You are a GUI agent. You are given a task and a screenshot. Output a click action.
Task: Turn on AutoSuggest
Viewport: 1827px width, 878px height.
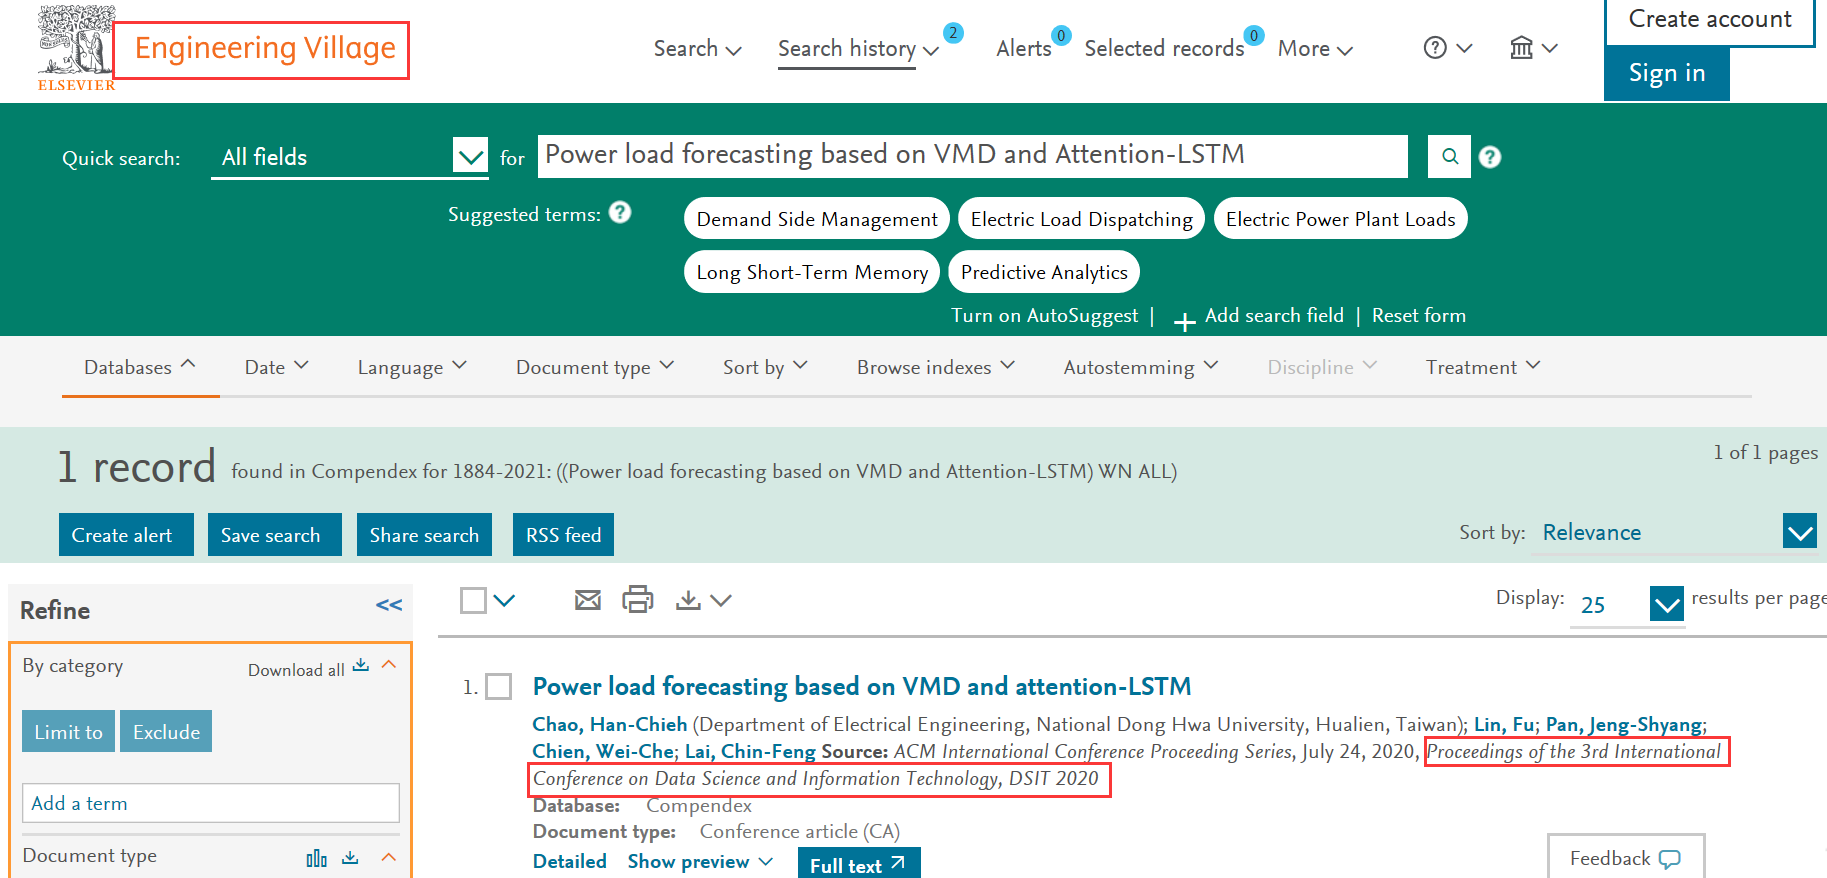tap(1044, 316)
